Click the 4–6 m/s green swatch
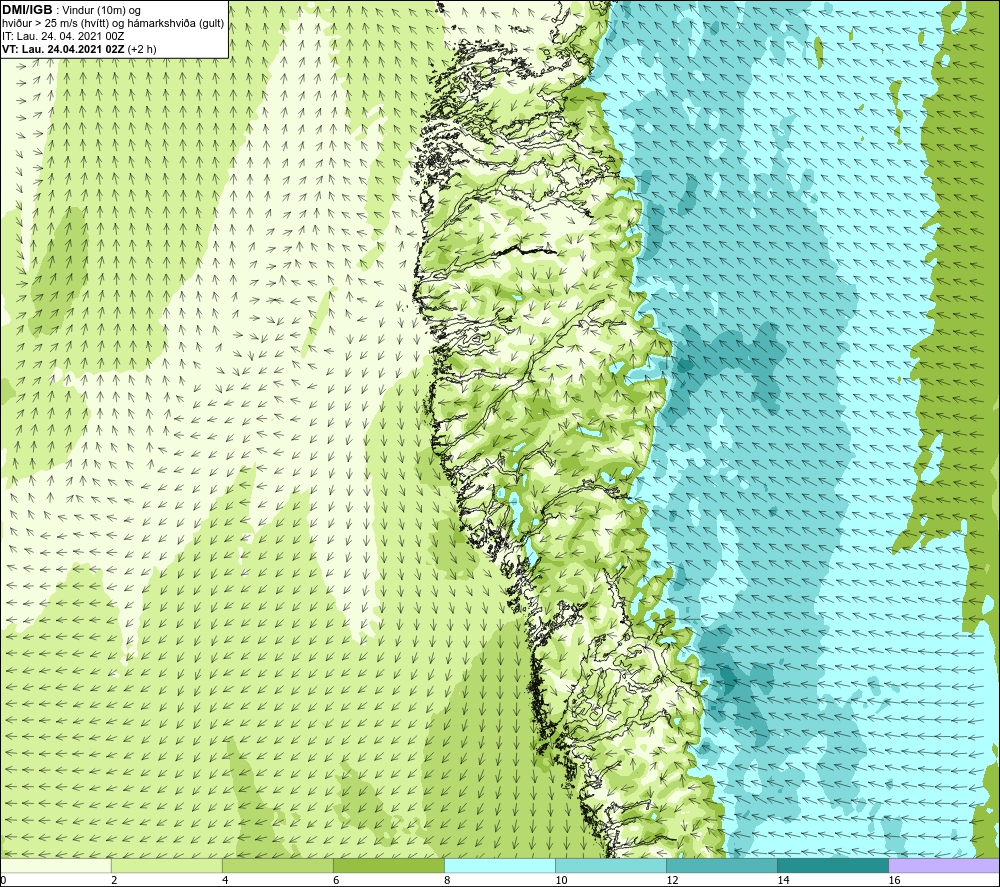This screenshot has width=1000, height=887. 277,865
